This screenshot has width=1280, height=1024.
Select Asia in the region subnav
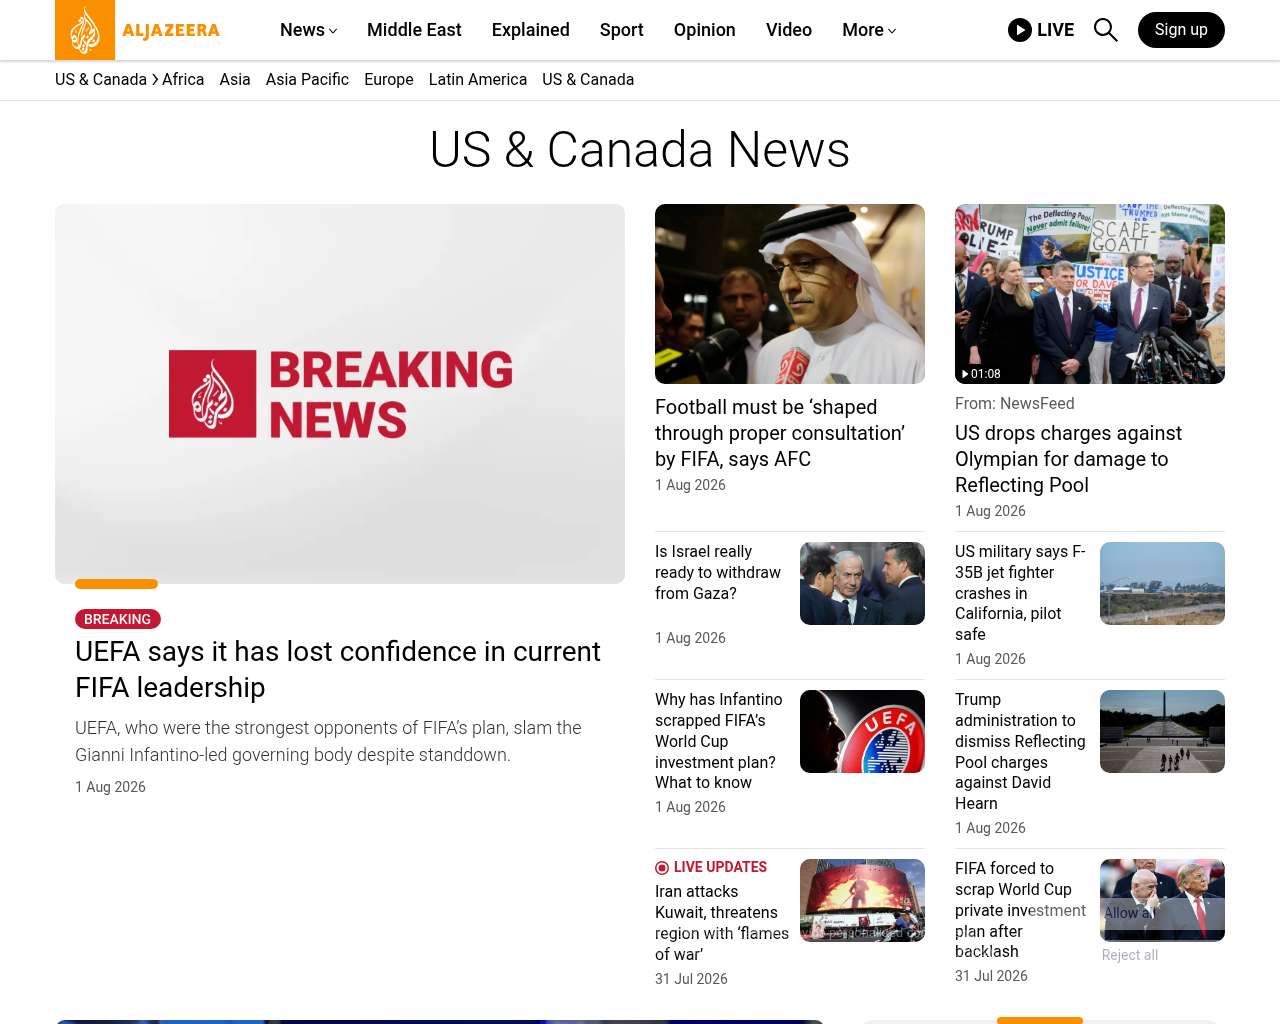(235, 80)
